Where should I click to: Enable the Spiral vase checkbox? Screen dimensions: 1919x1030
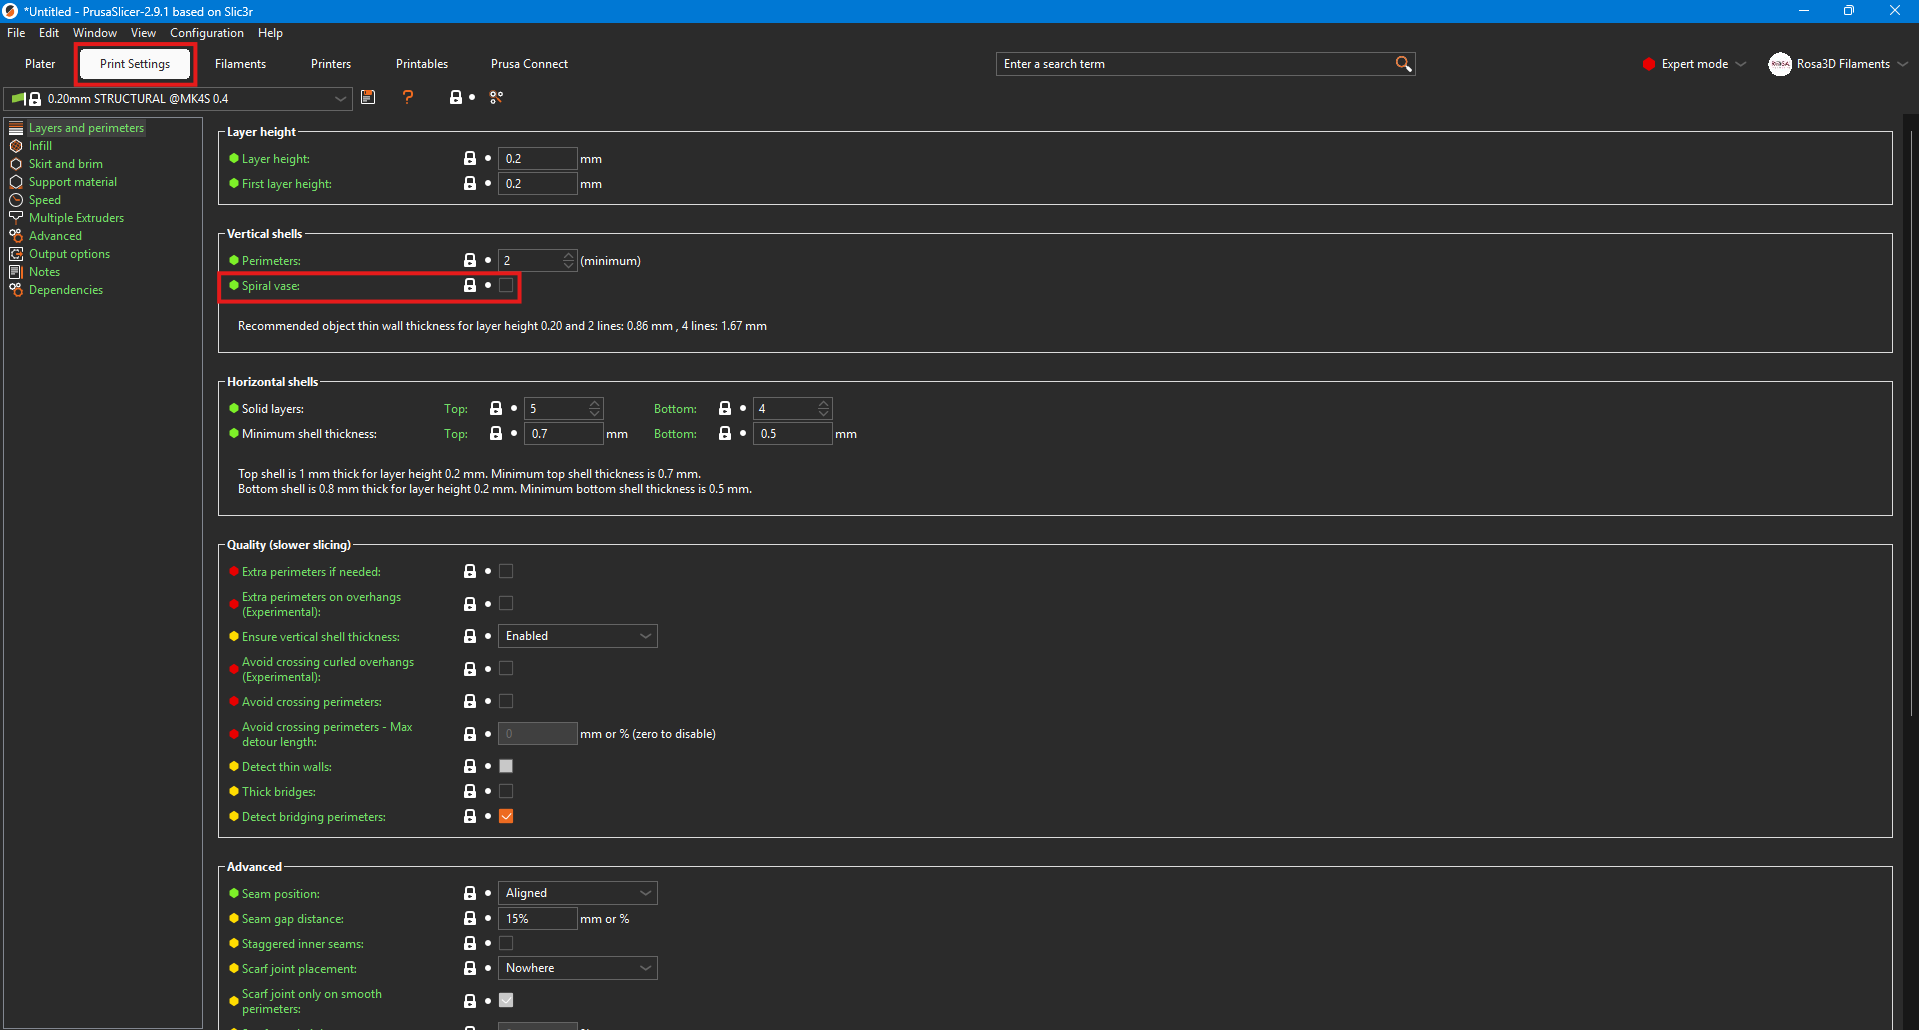506,285
